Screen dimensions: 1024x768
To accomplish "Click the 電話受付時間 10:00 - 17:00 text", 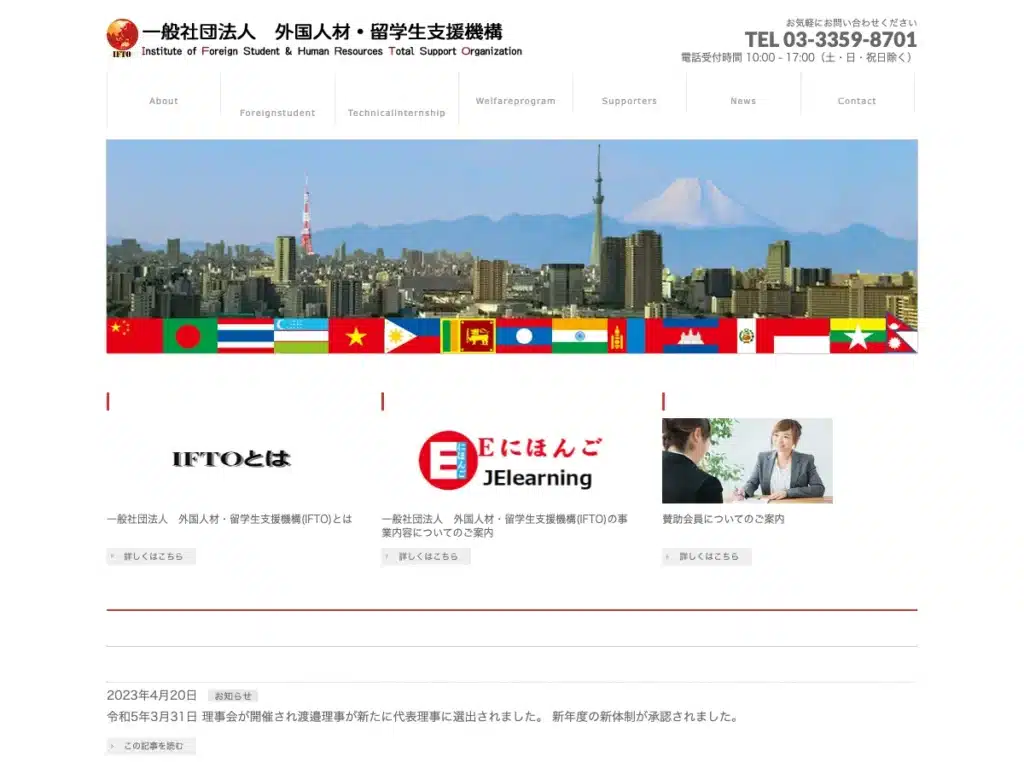I will click(x=795, y=57).
